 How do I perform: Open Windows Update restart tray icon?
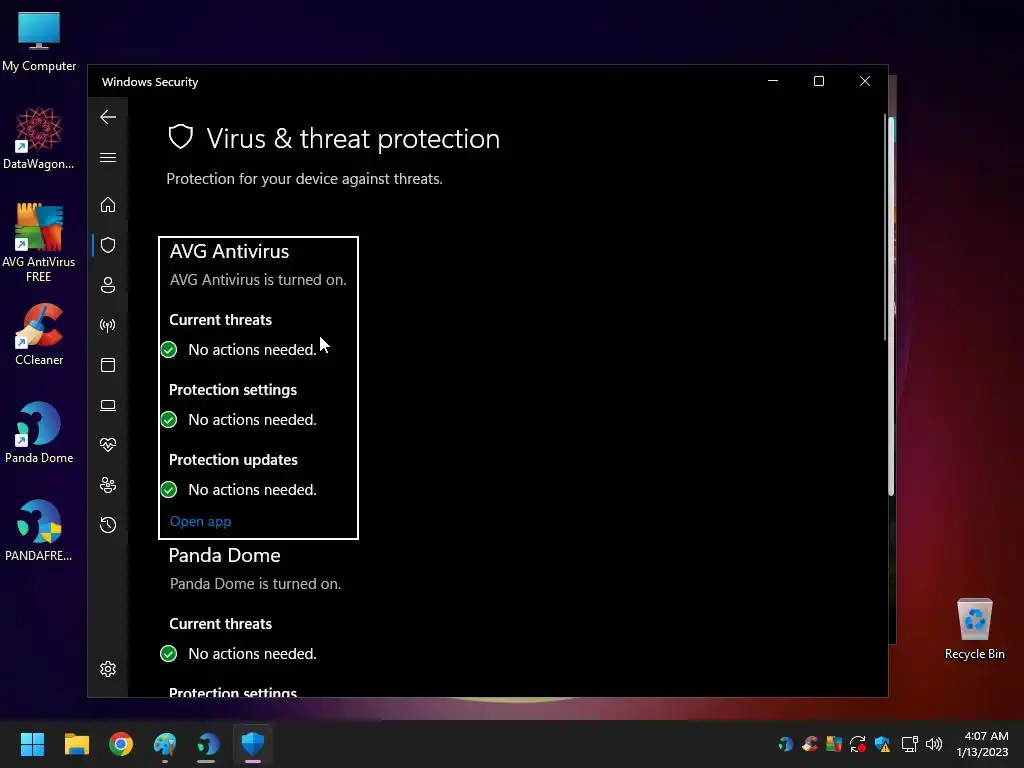pos(857,744)
